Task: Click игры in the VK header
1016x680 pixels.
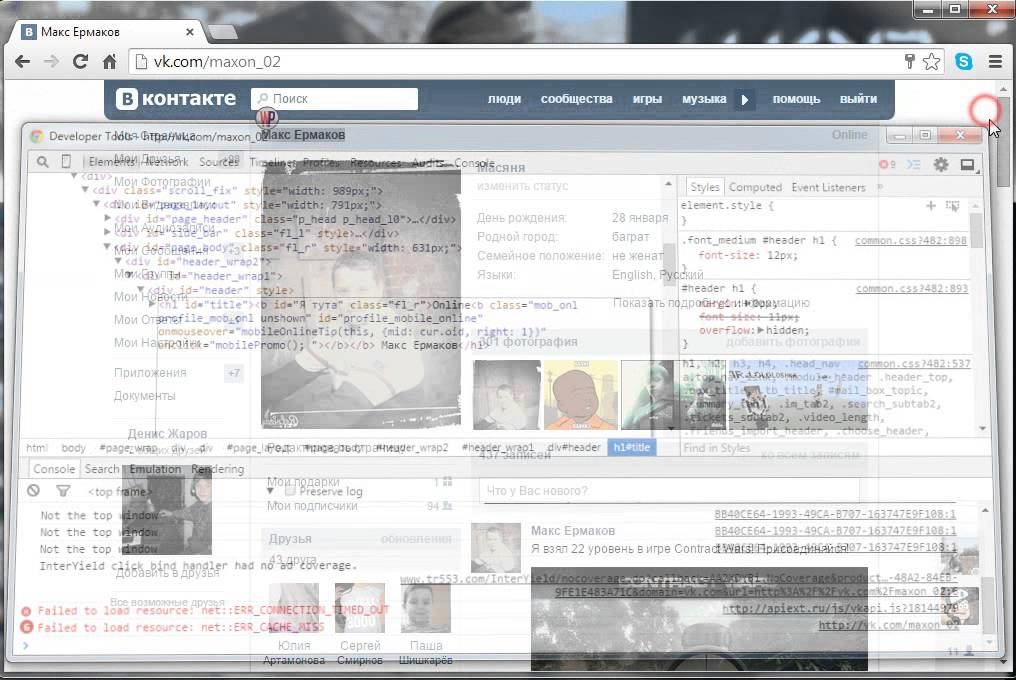Action: [647, 99]
